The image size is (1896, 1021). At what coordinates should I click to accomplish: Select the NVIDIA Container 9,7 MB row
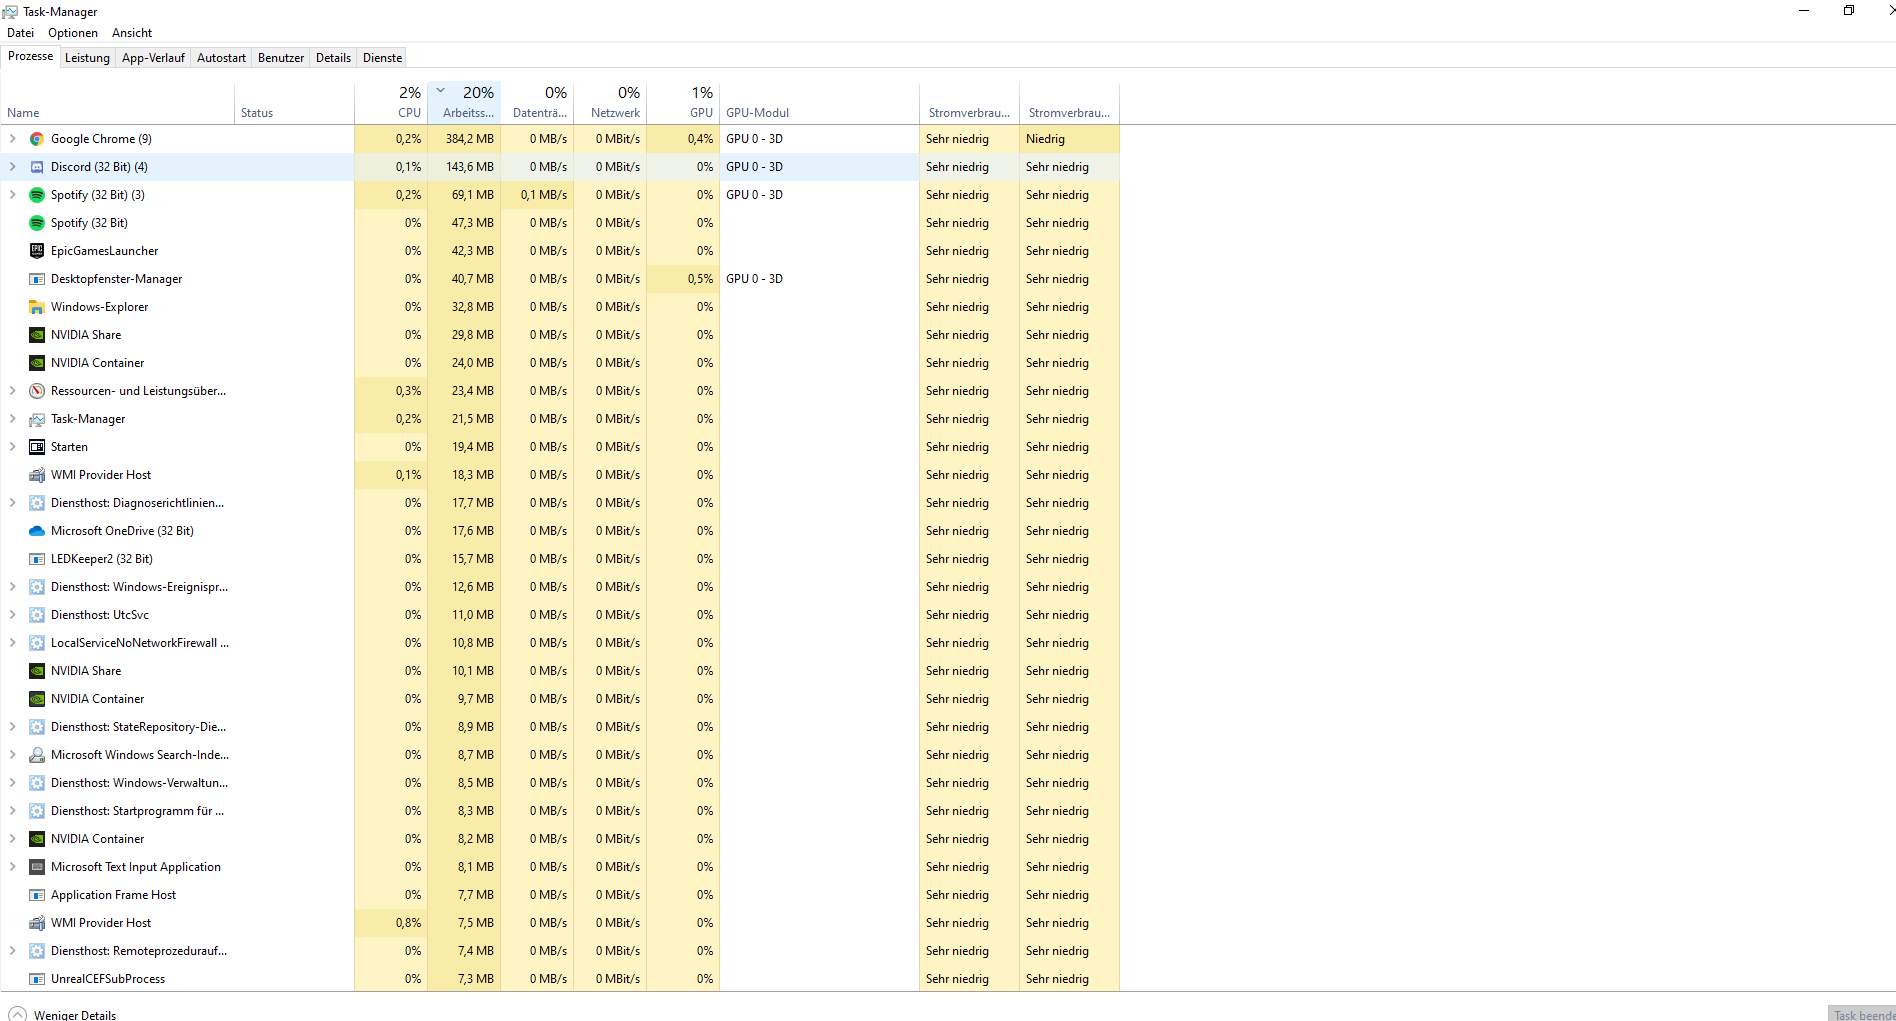pos(560,699)
